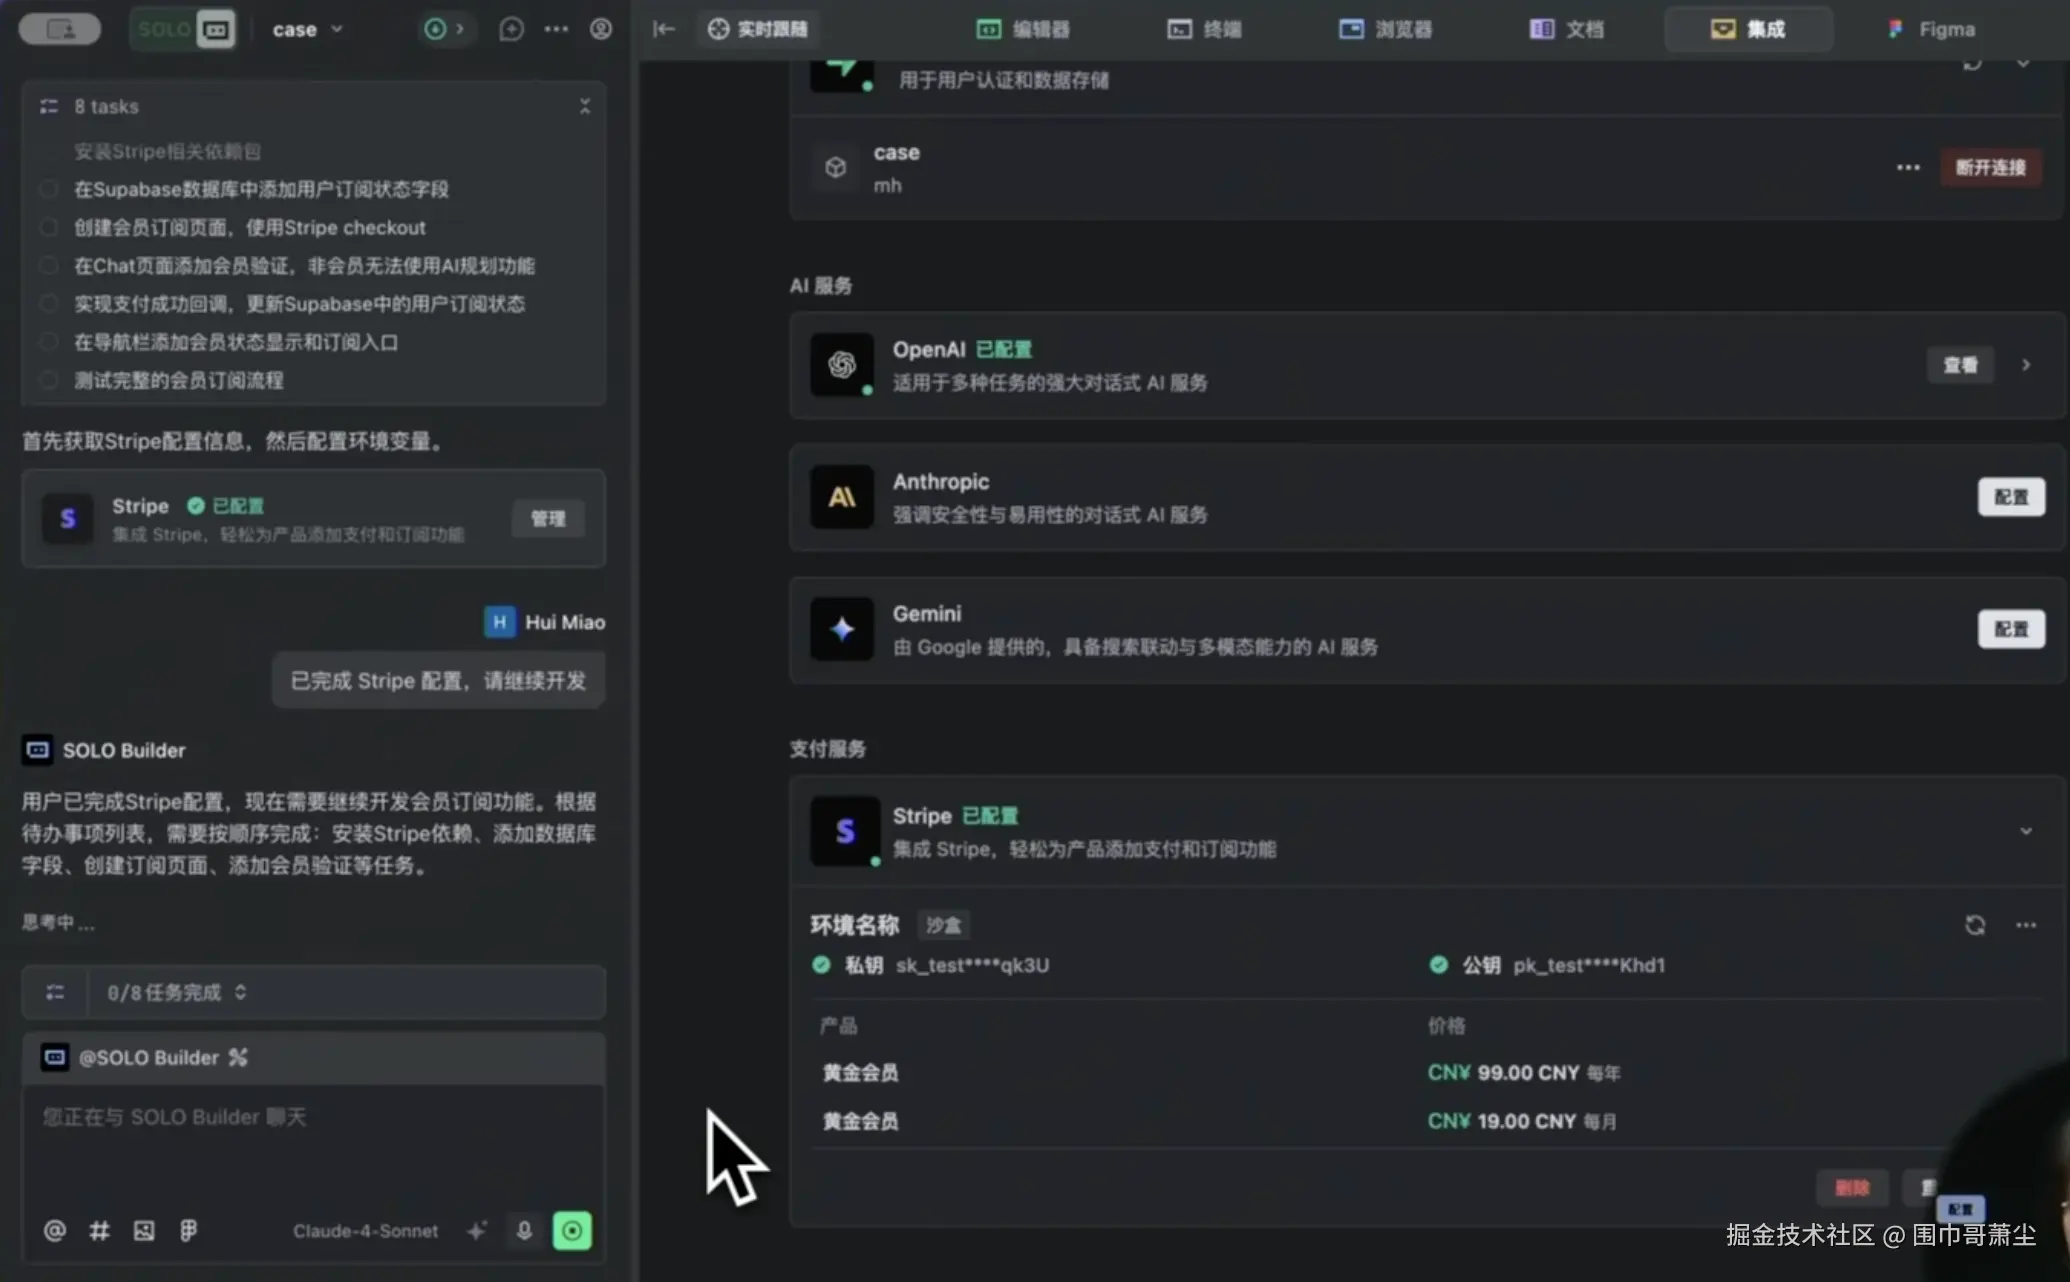Toggle the green record button in chat input
2070x1282 pixels.
[573, 1231]
